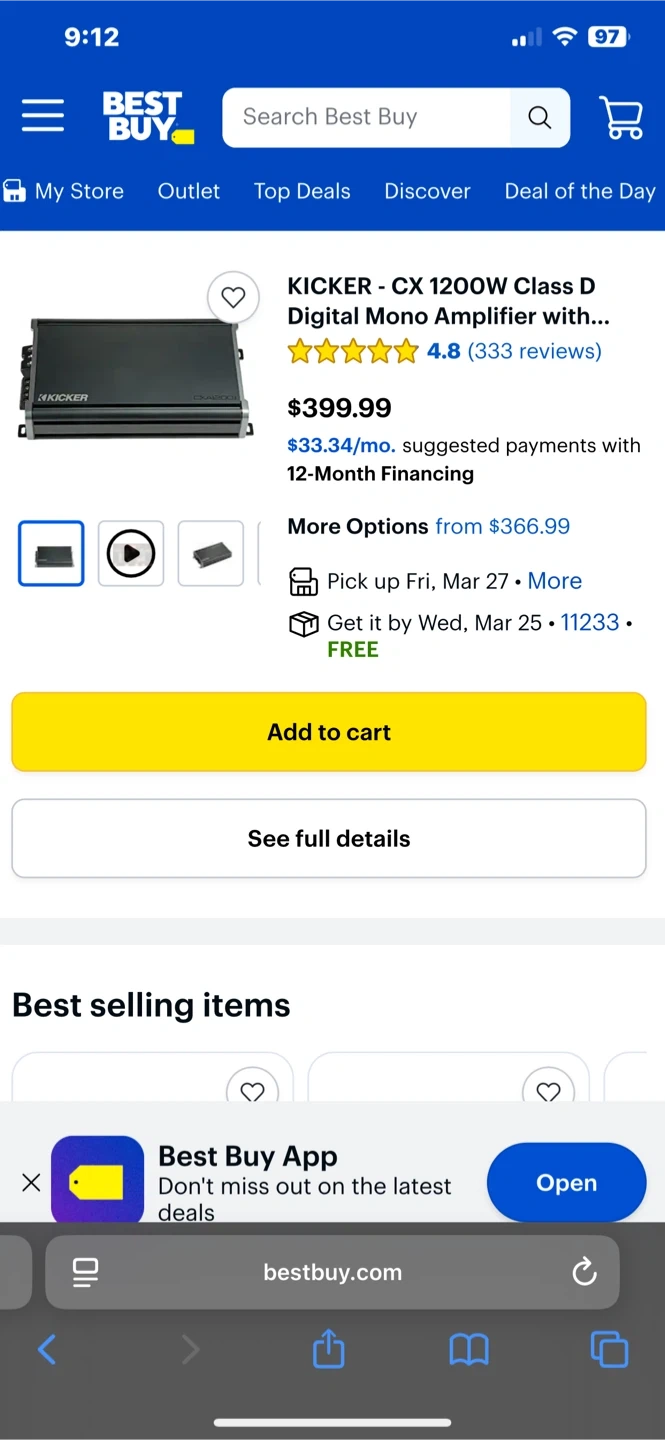665x1440 pixels.
Task: Change delivery ZIP code 11233
Action: tap(590, 622)
